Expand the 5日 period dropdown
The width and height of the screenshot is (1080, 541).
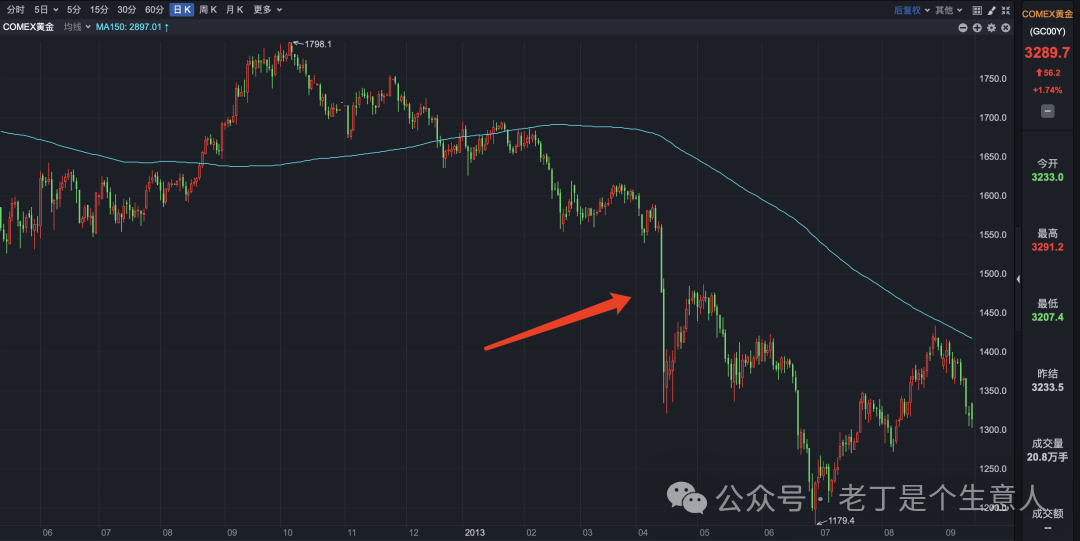[x=46, y=10]
